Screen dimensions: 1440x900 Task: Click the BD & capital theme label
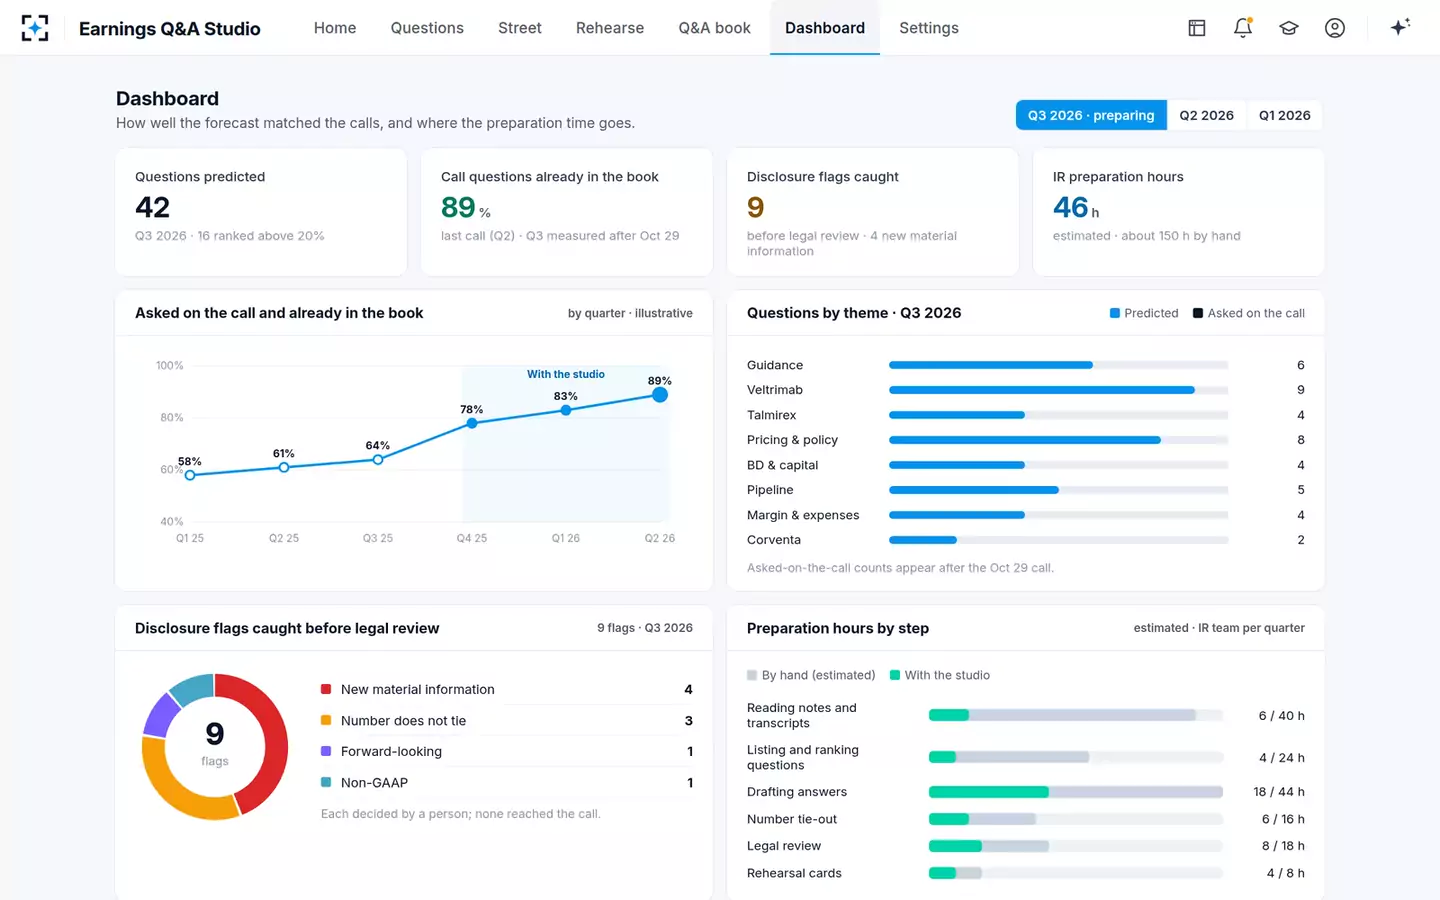tap(783, 465)
